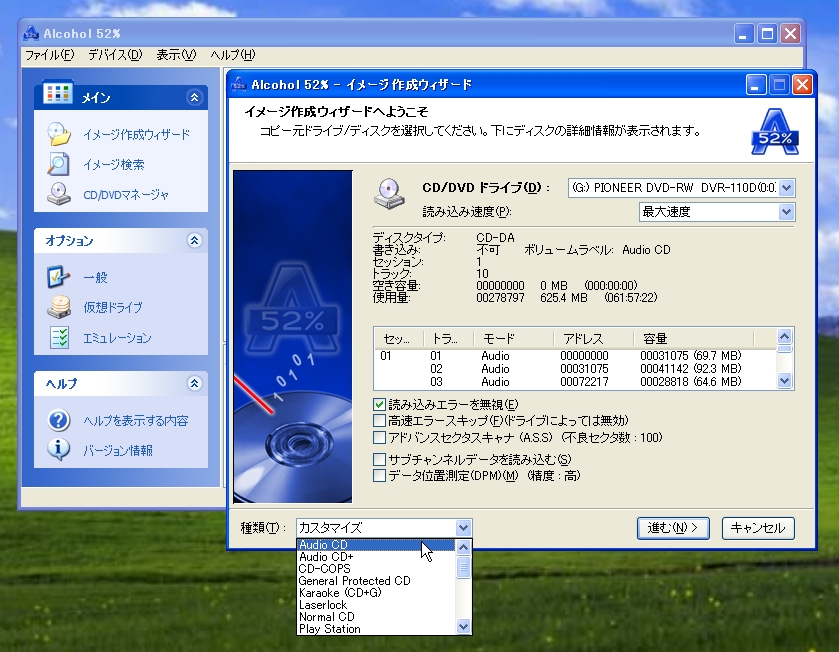This screenshot has height=652, width=839.
Task: Open 一般 options link
Action: point(95,278)
